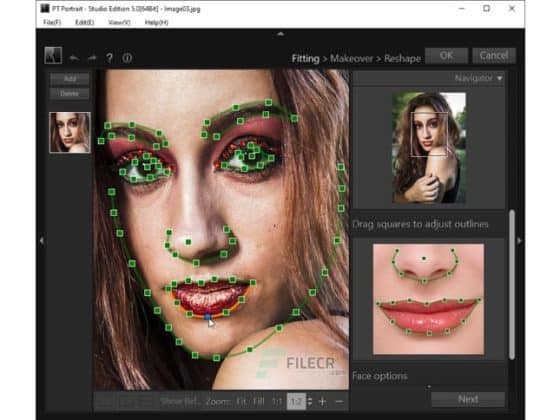Select the 1:2 zoom ratio field
The height and width of the screenshot is (420, 560).
tap(296, 401)
